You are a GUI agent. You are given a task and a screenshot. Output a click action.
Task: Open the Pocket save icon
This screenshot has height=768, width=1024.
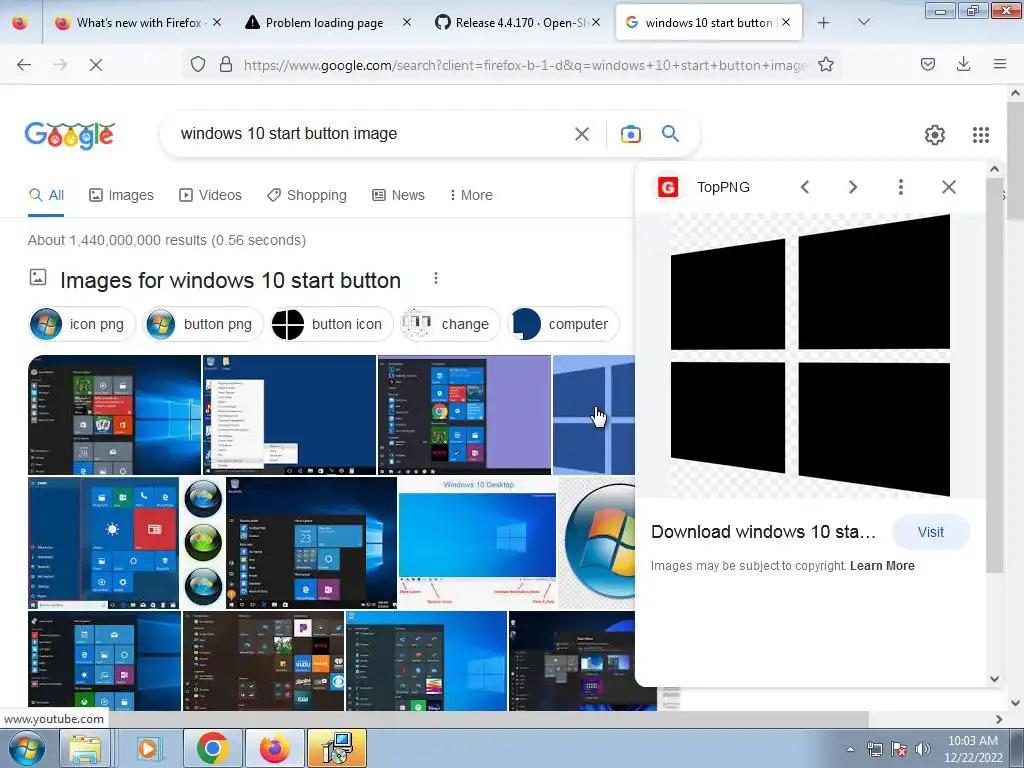(928, 65)
